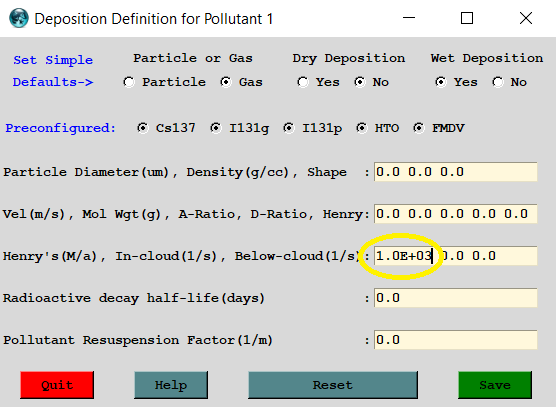The width and height of the screenshot is (556, 407).
Task: Click the Particle Diameter, Density, Shape field
Action: tap(456, 172)
